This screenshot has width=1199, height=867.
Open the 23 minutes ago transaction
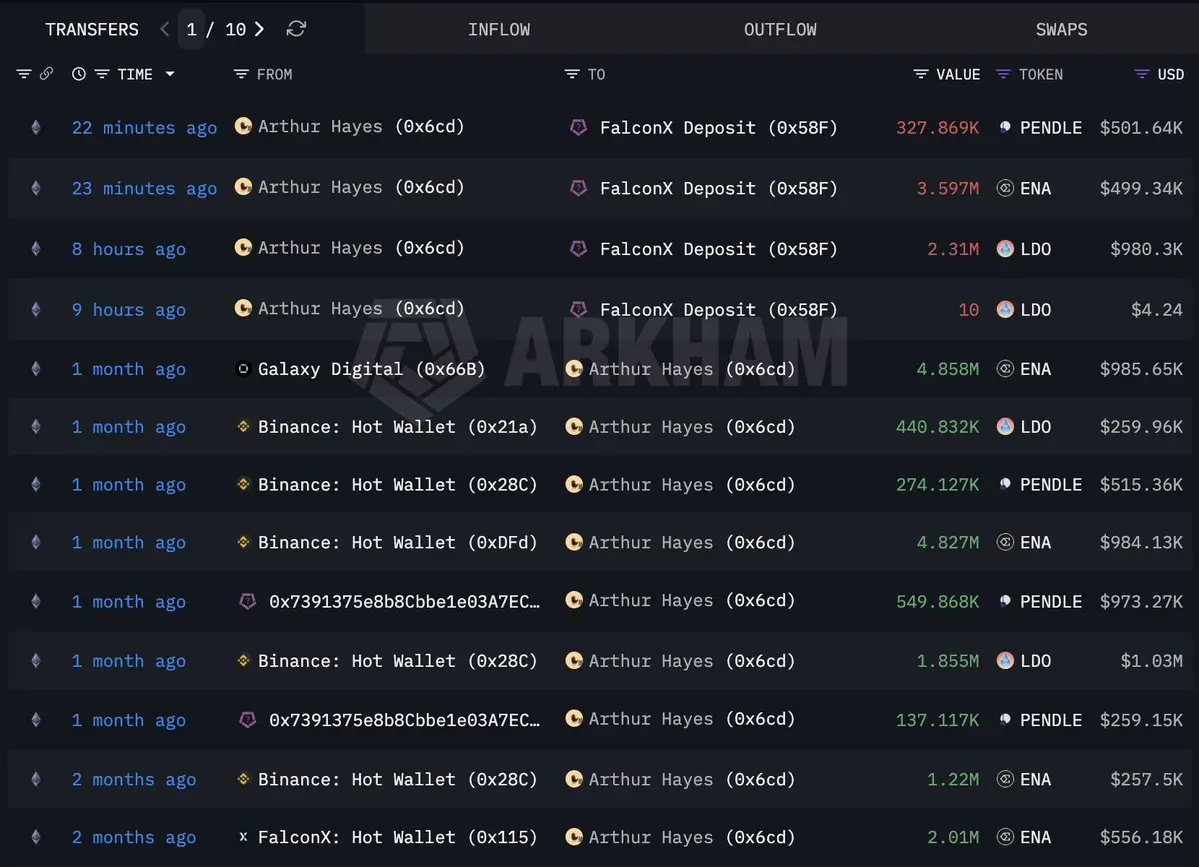point(145,188)
